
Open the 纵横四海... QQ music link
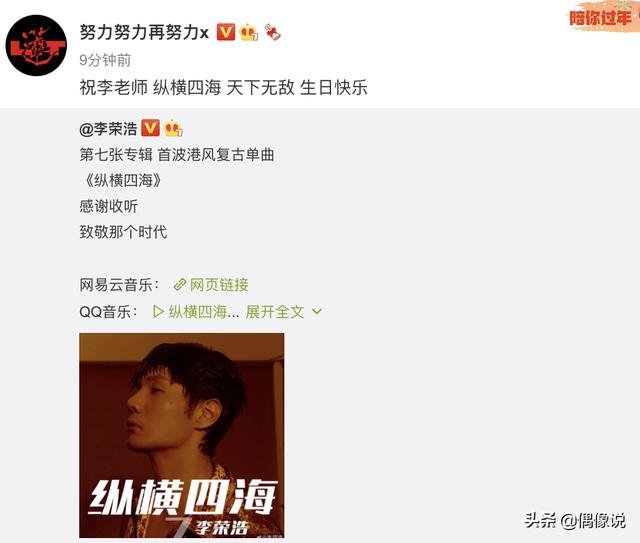(204, 312)
